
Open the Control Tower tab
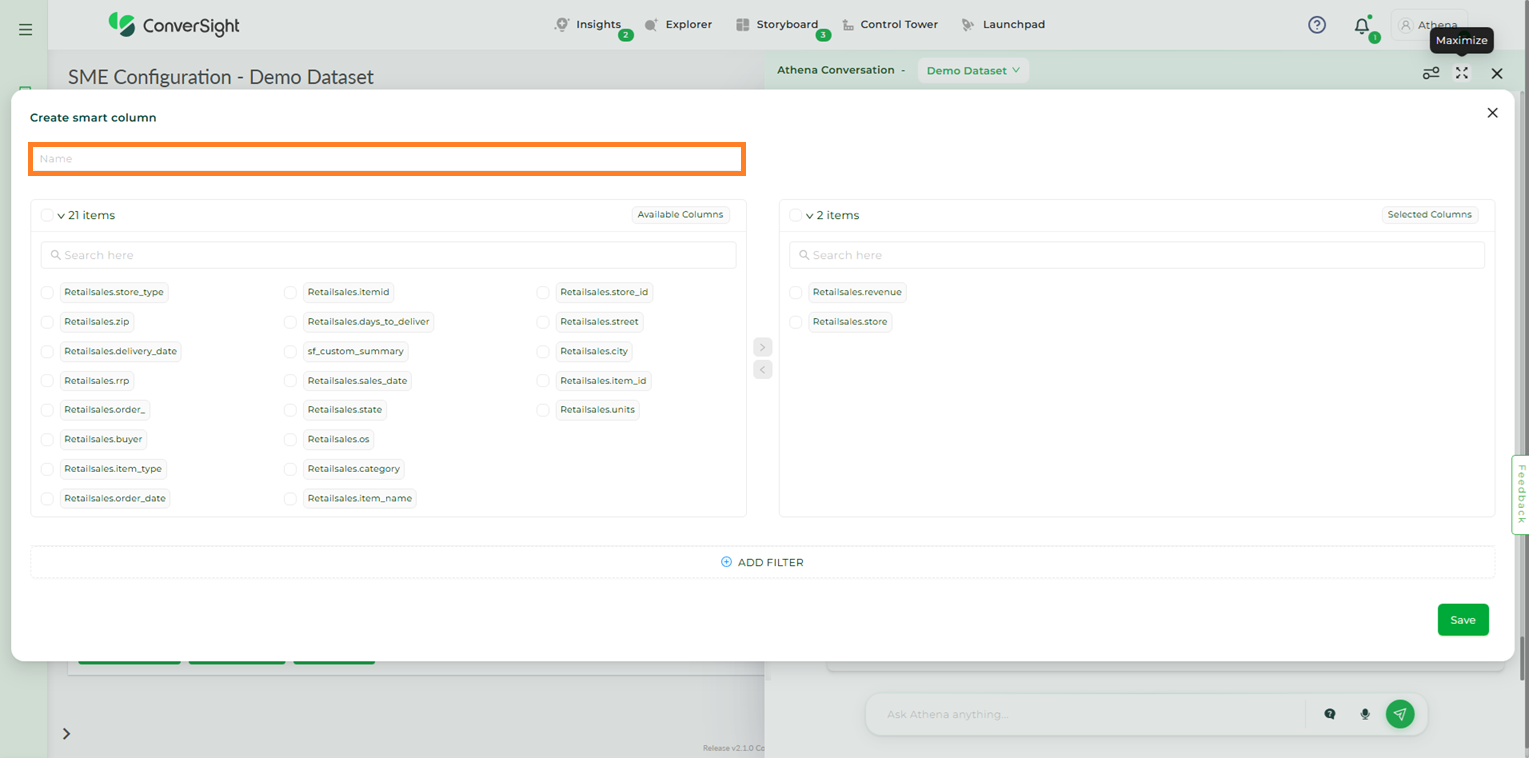(x=889, y=25)
